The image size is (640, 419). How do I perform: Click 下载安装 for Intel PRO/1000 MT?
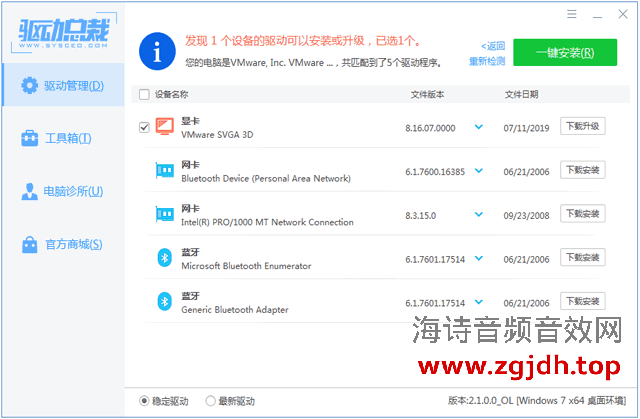[x=582, y=213]
